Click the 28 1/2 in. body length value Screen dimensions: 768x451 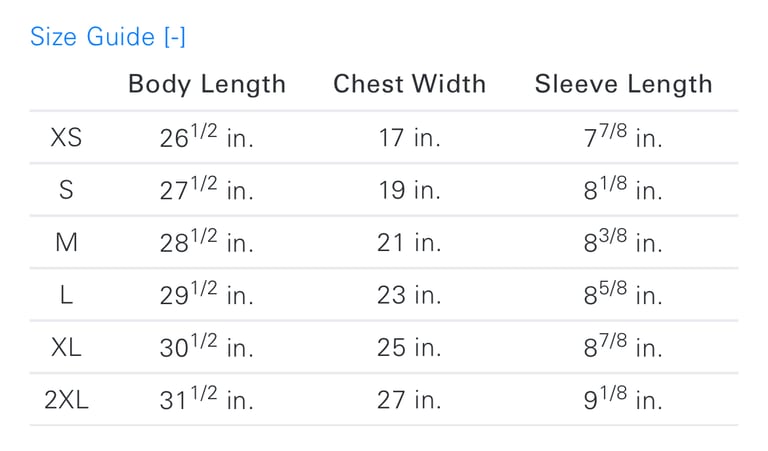207,243
